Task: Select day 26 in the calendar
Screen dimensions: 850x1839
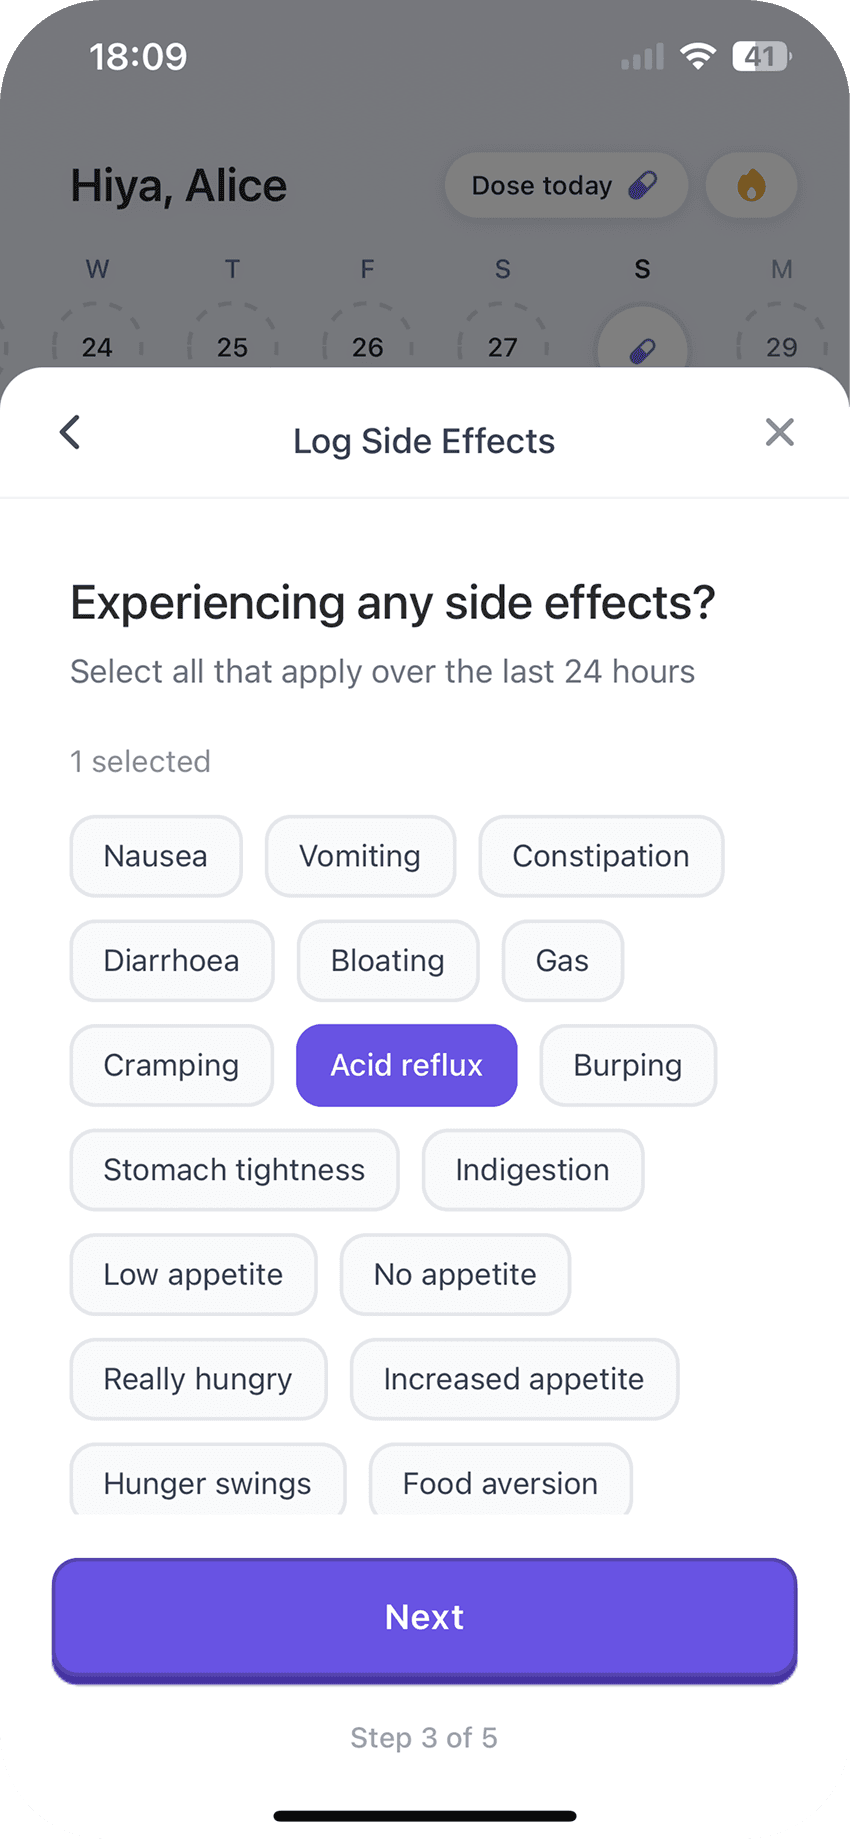Action: point(367,345)
